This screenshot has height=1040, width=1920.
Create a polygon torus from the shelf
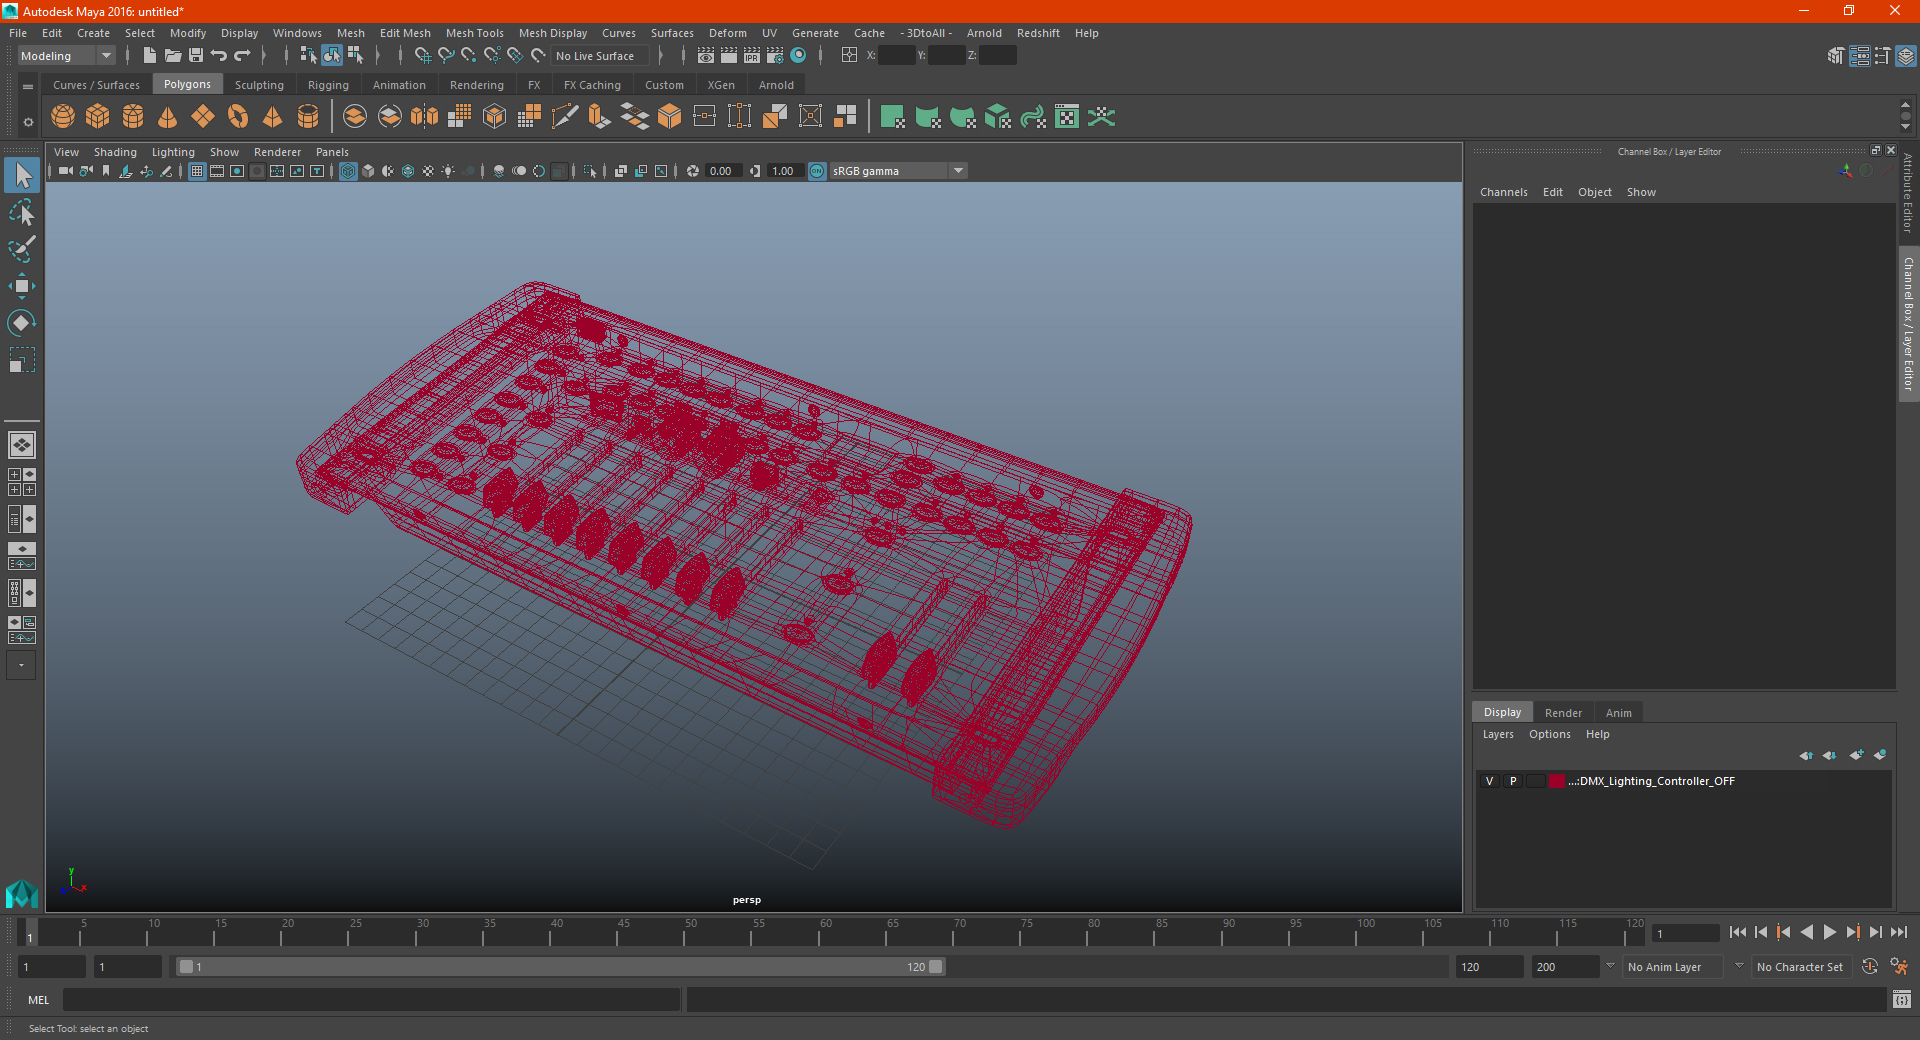(238, 117)
